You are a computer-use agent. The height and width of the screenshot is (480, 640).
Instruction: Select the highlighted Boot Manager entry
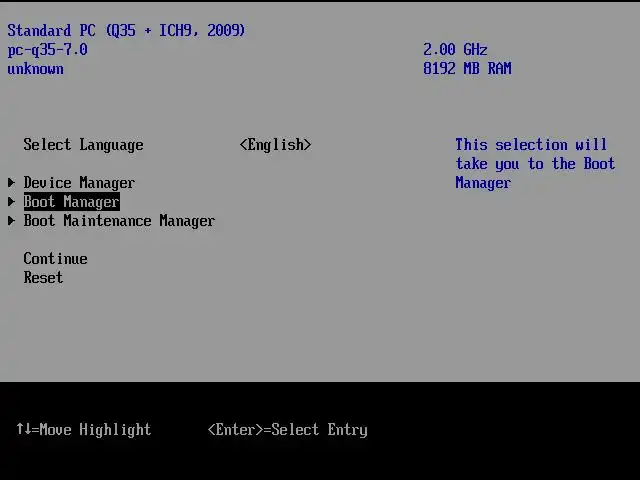(x=71, y=202)
